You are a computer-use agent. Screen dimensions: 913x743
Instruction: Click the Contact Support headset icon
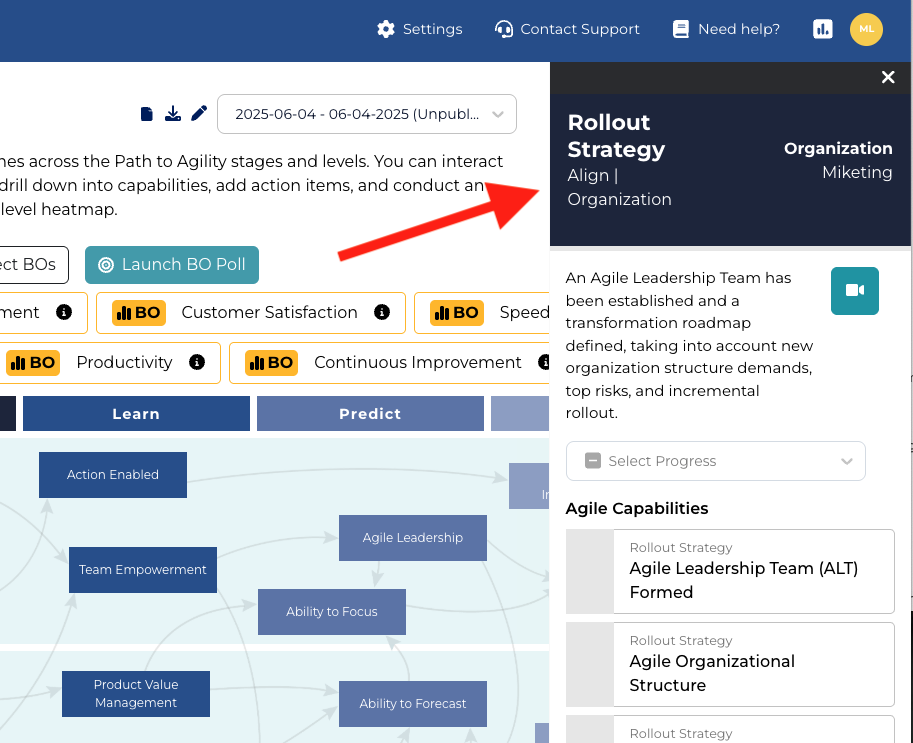pos(504,29)
